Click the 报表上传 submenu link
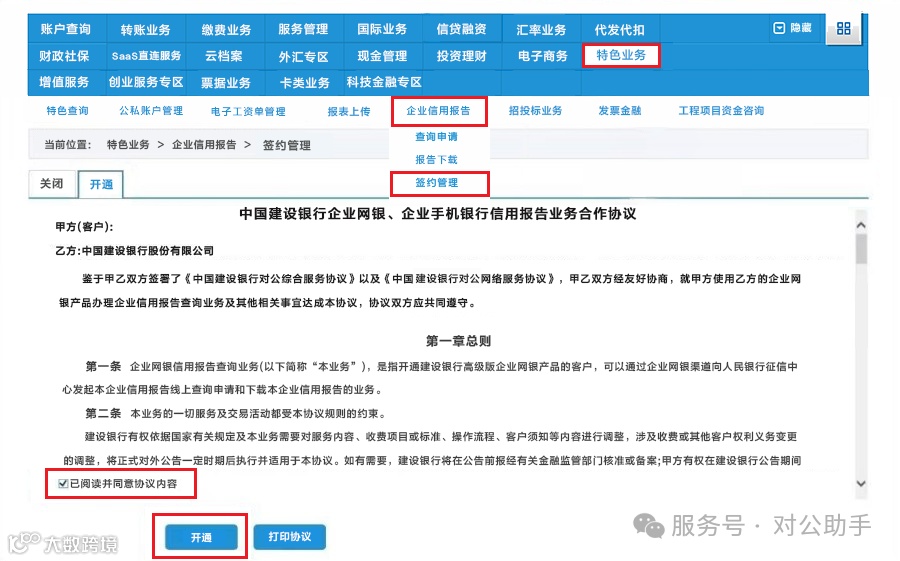 pos(348,111)
